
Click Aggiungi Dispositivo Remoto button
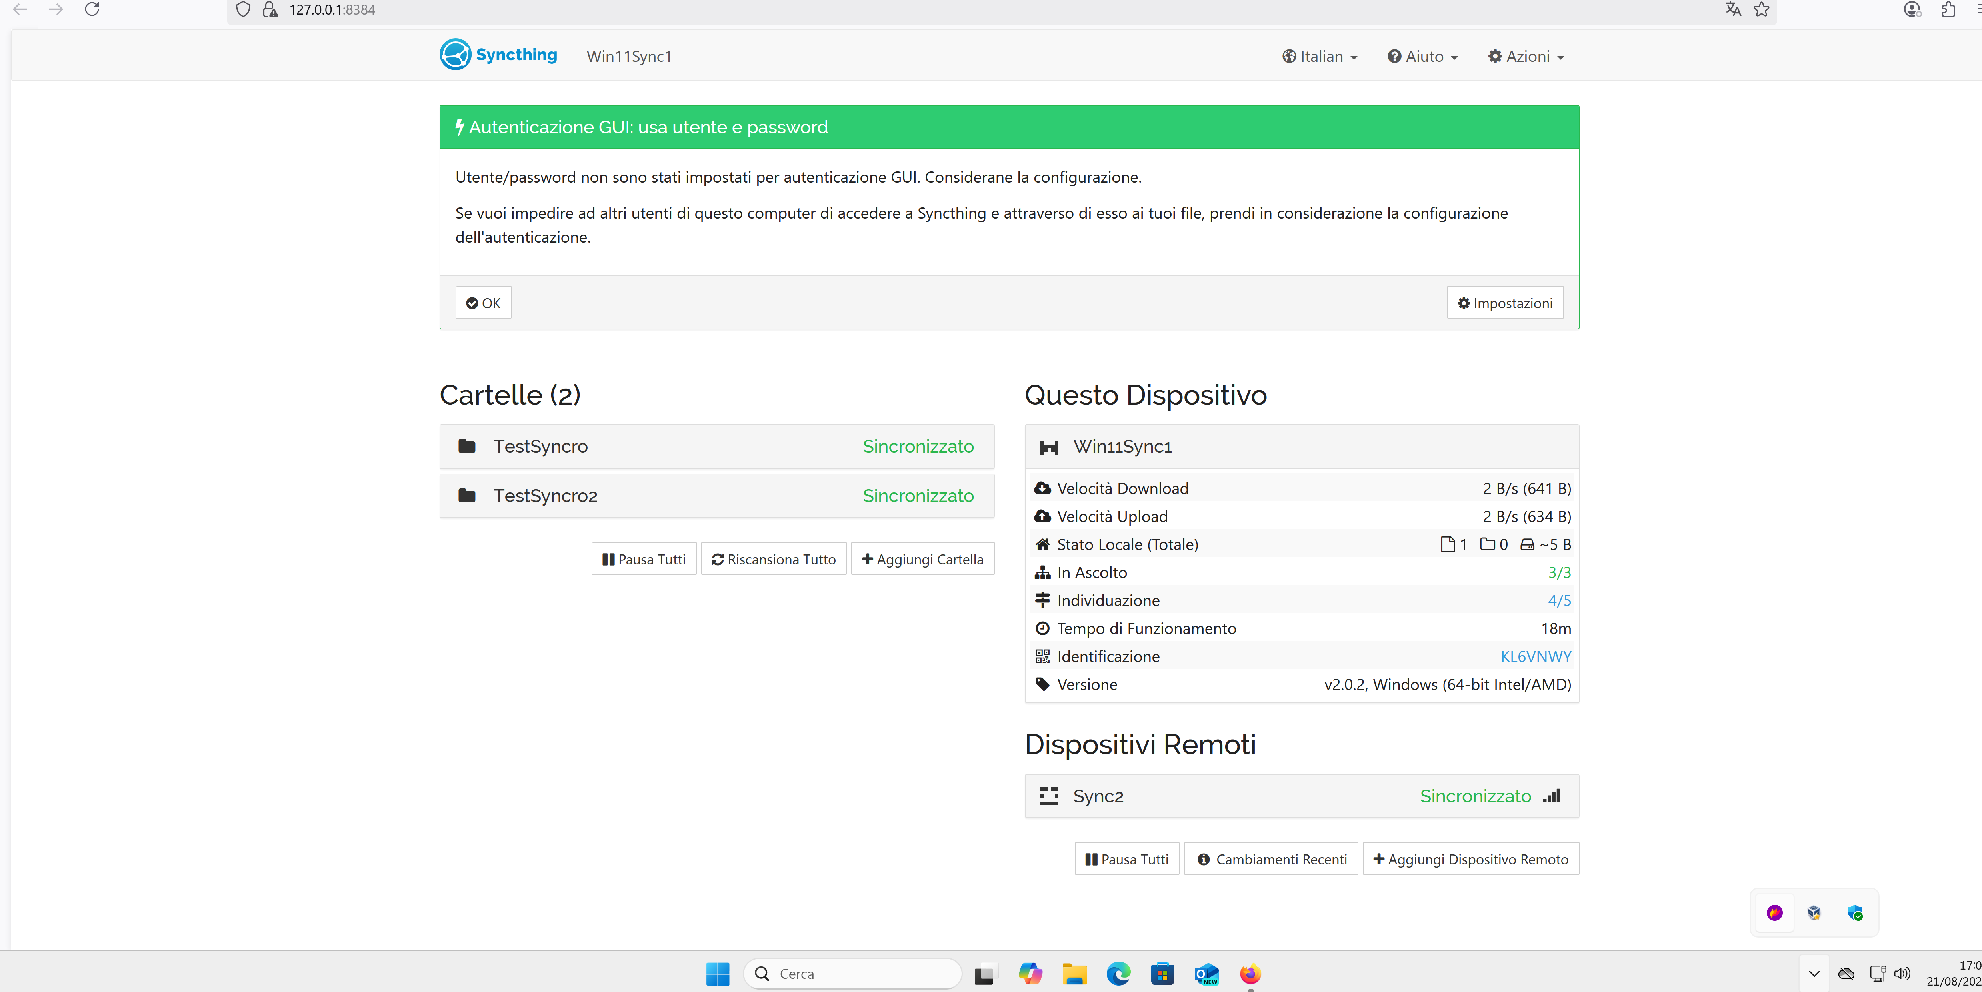coord(1470,859)
